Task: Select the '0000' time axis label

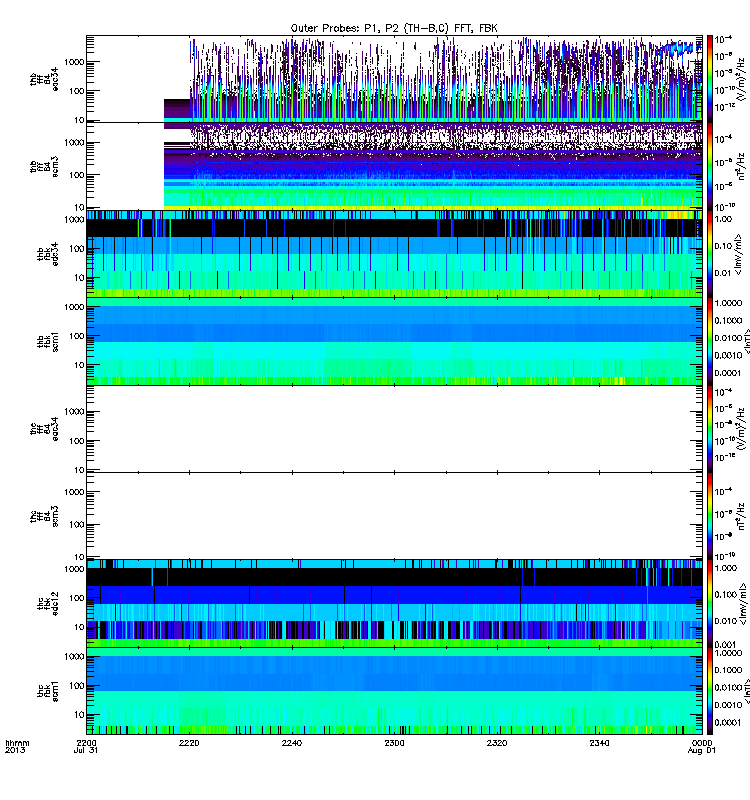Action: point(702,743)
